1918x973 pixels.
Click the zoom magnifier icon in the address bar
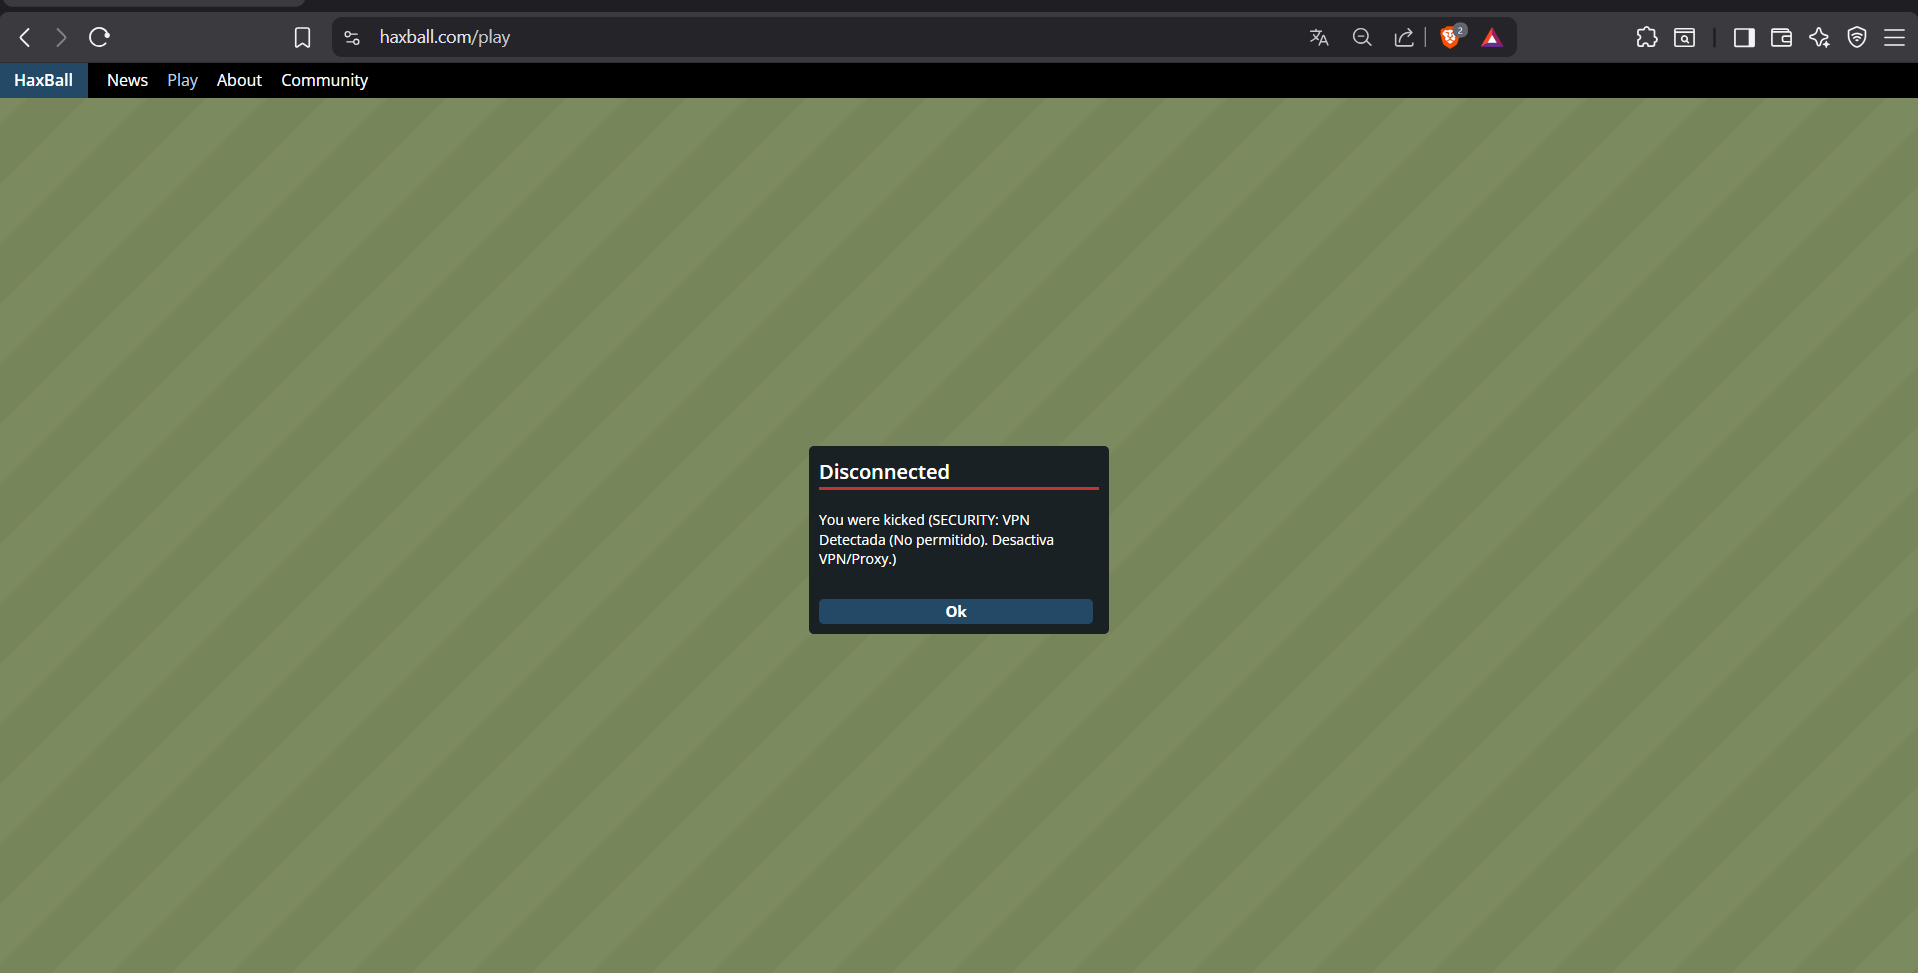(x=1362, y=38)
